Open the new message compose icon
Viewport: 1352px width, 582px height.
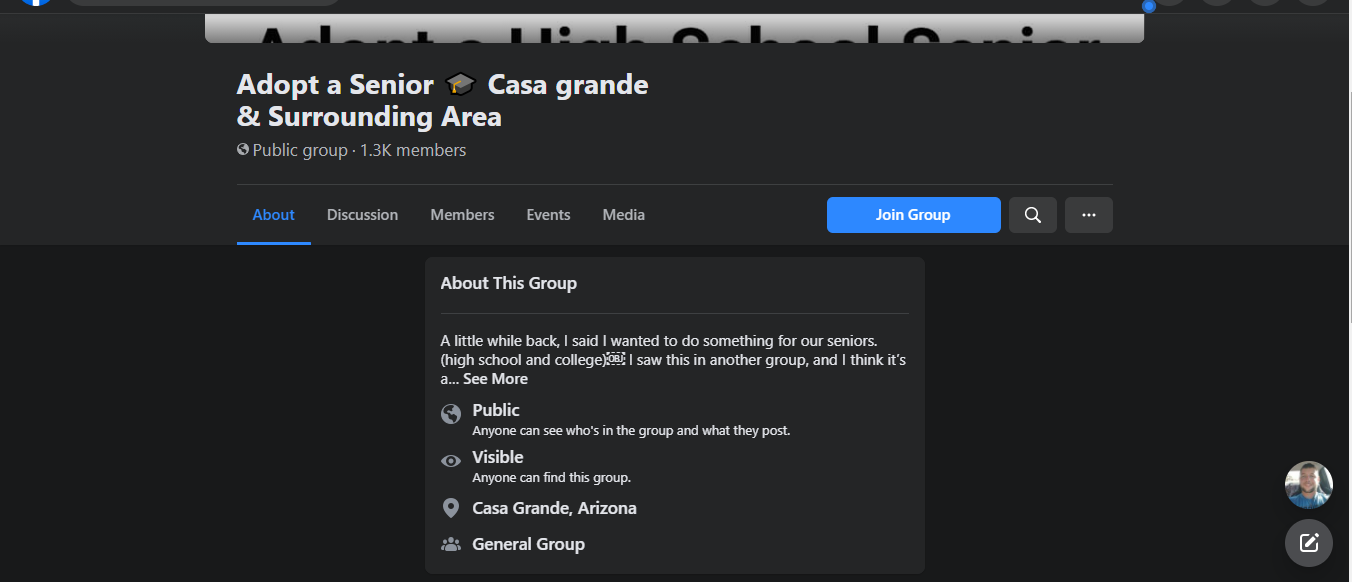point(1308,543)
